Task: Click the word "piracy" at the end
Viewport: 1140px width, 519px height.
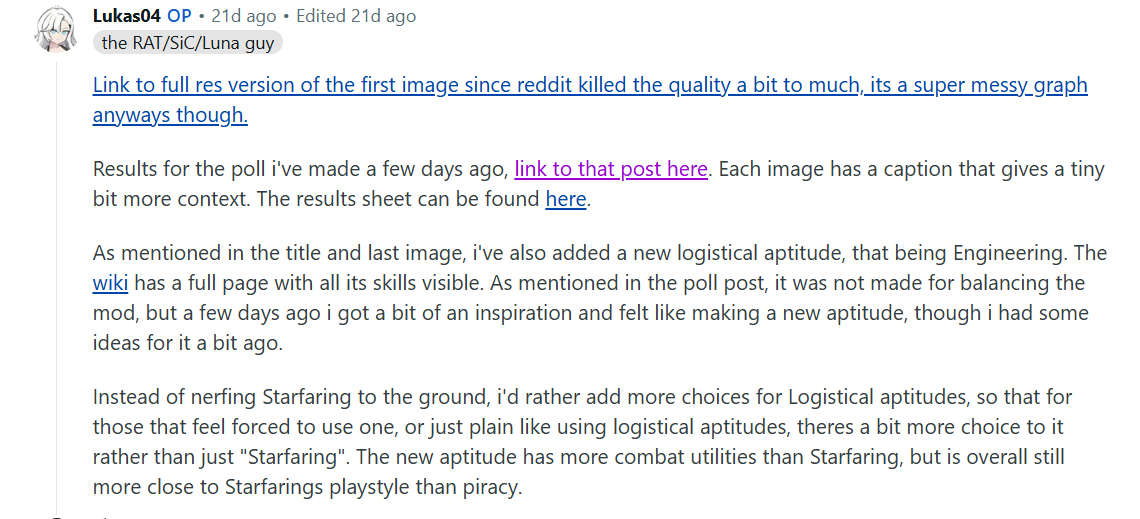Action: click(490, 487)
